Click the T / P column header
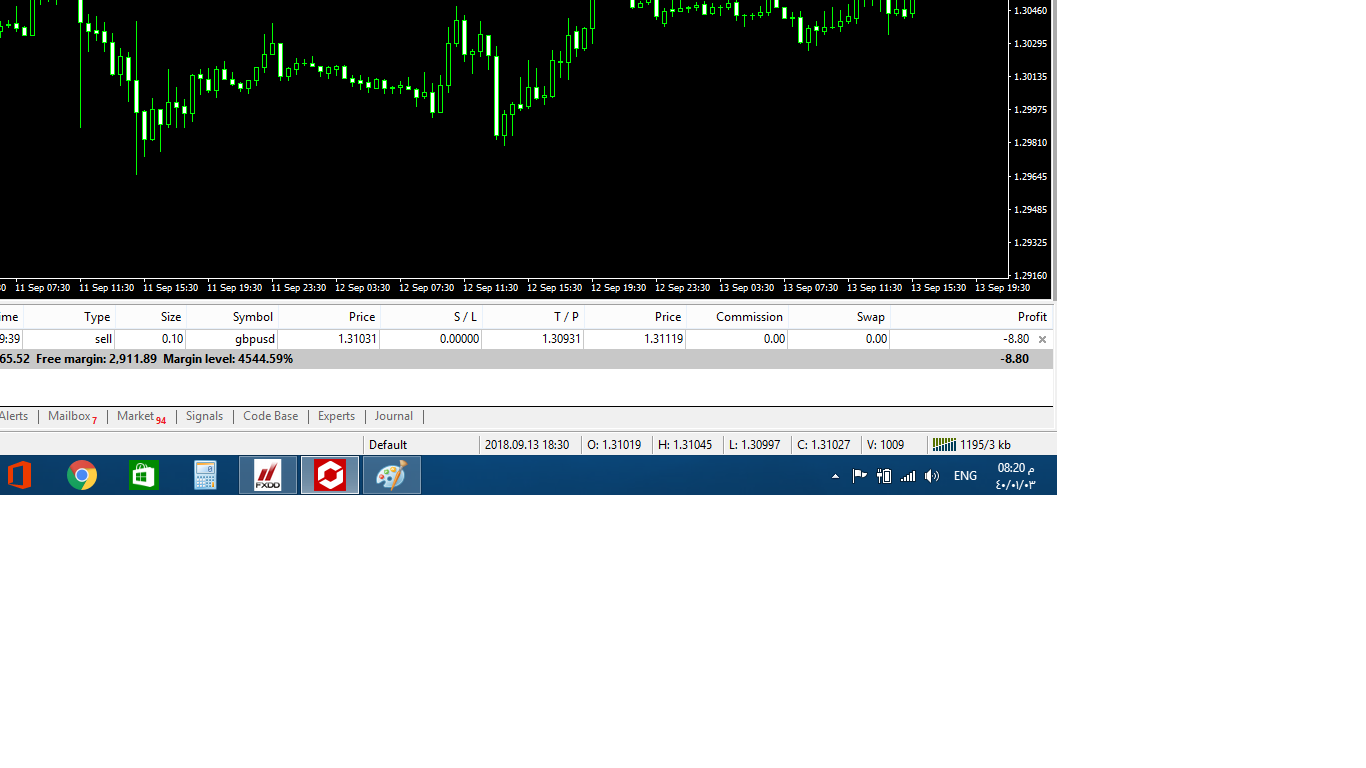This screenshot has width=1366, height=768. [x=567, y=317]
